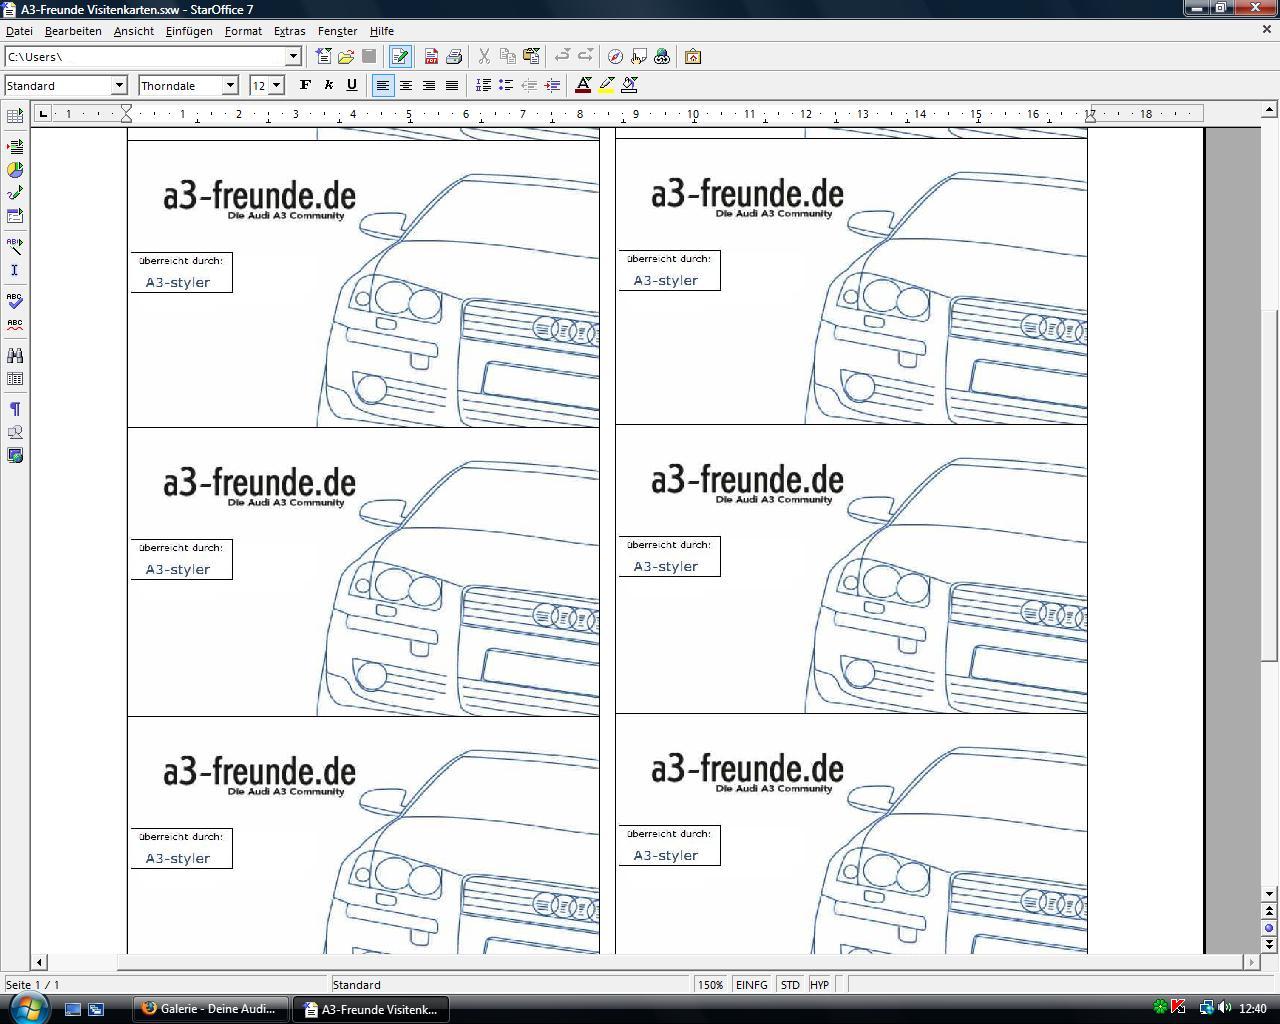Toggle italic formatting
The height and width of the screenshot is (1024, 1280).
[x=328, y=86]
